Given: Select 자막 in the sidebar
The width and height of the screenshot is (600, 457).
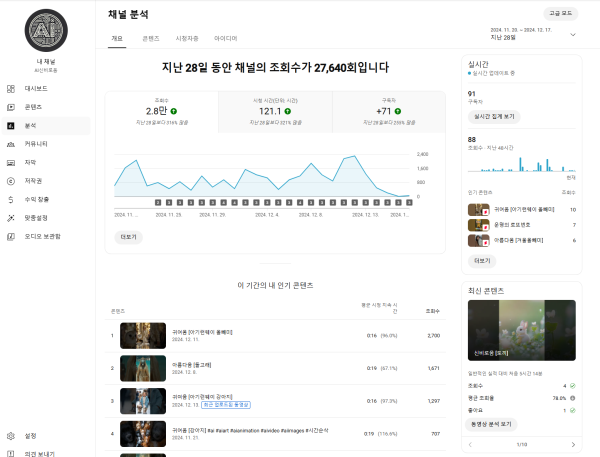Looking at the screenshot, I should [30, 162].
